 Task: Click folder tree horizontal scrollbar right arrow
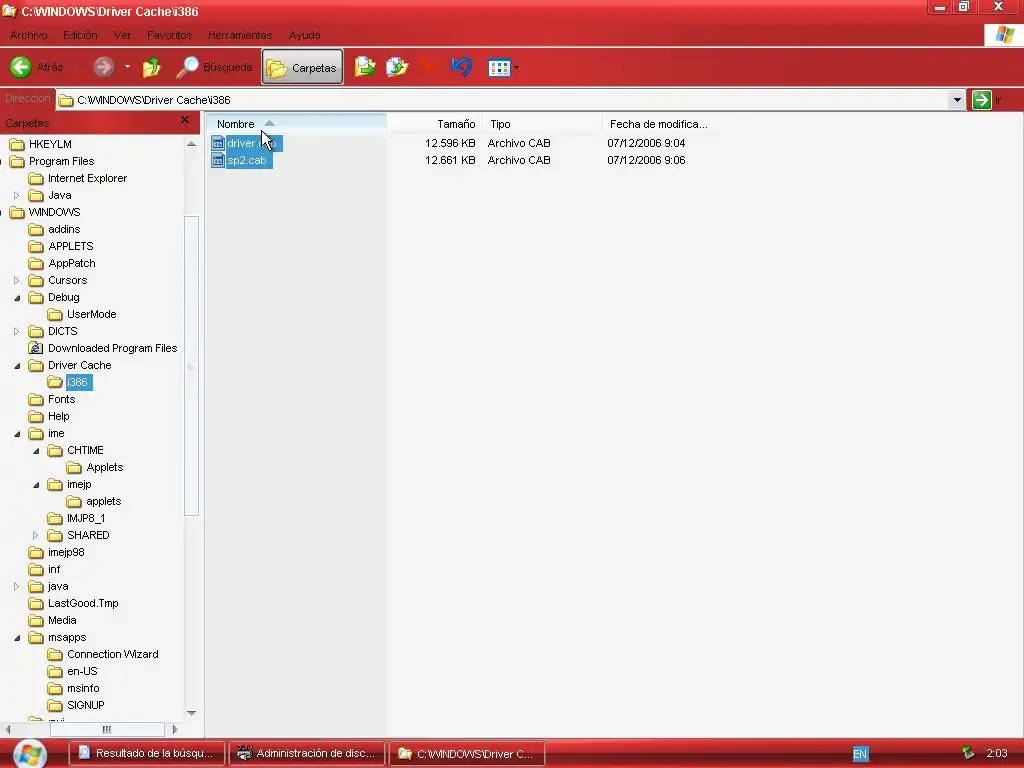point(174,729)
